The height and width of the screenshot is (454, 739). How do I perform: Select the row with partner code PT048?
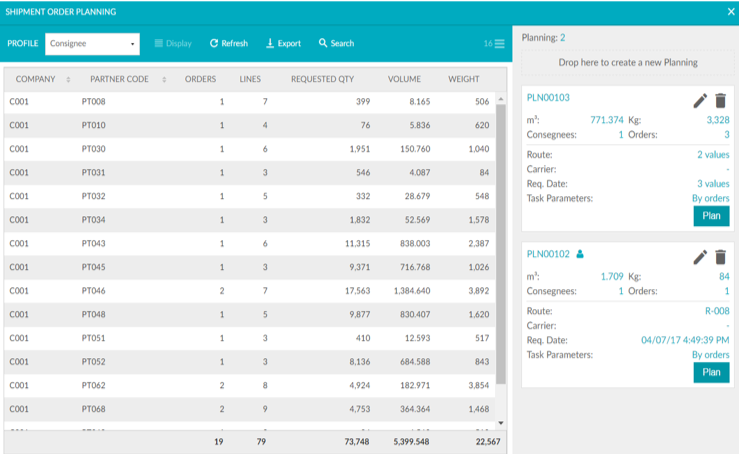(250, 314)
